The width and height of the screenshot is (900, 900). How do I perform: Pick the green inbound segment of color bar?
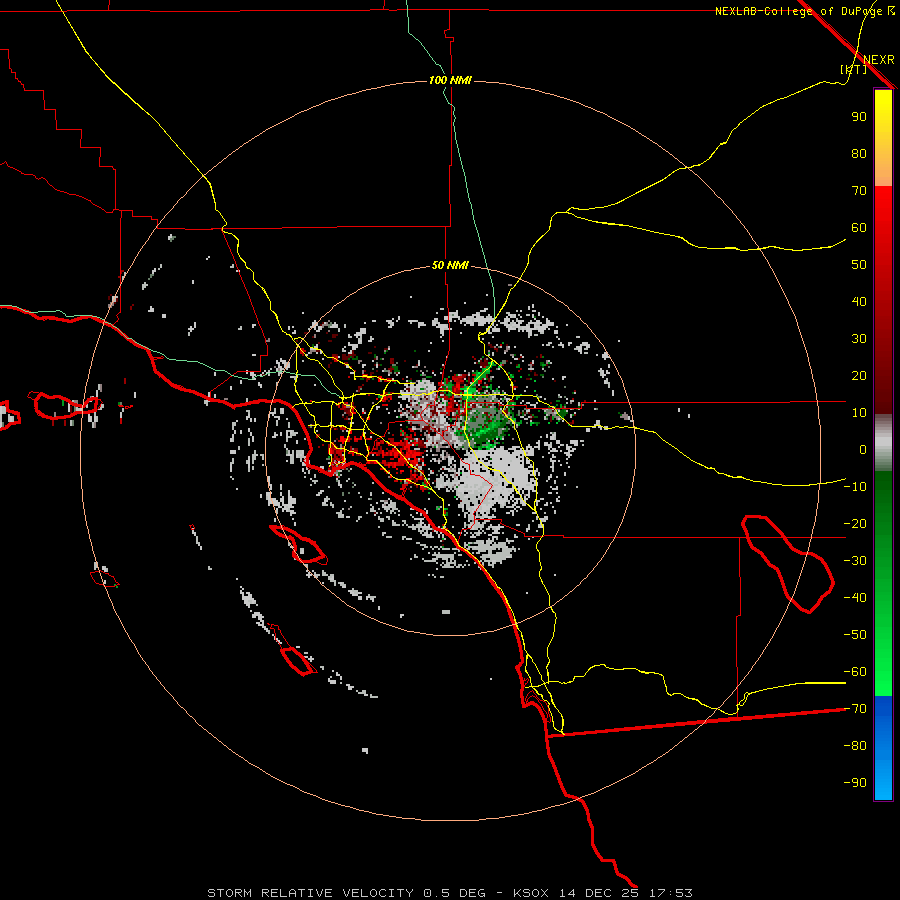point(883,583)
